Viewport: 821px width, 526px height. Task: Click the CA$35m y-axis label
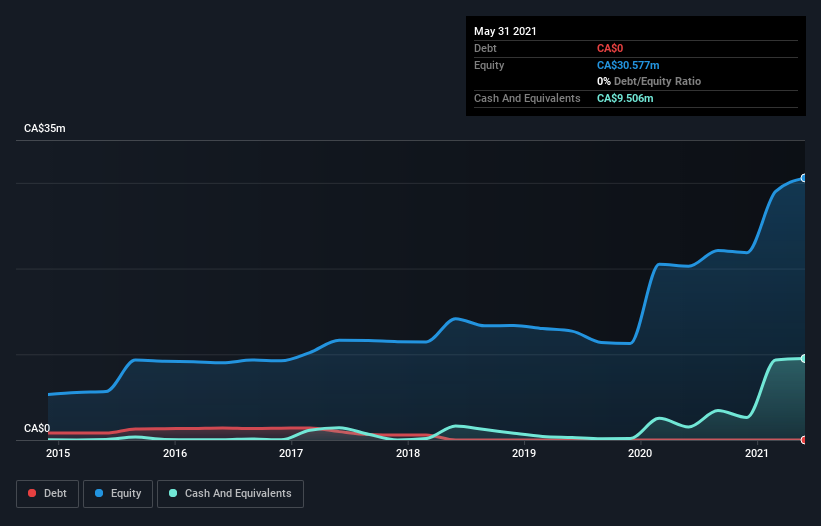tap(45, 128)
